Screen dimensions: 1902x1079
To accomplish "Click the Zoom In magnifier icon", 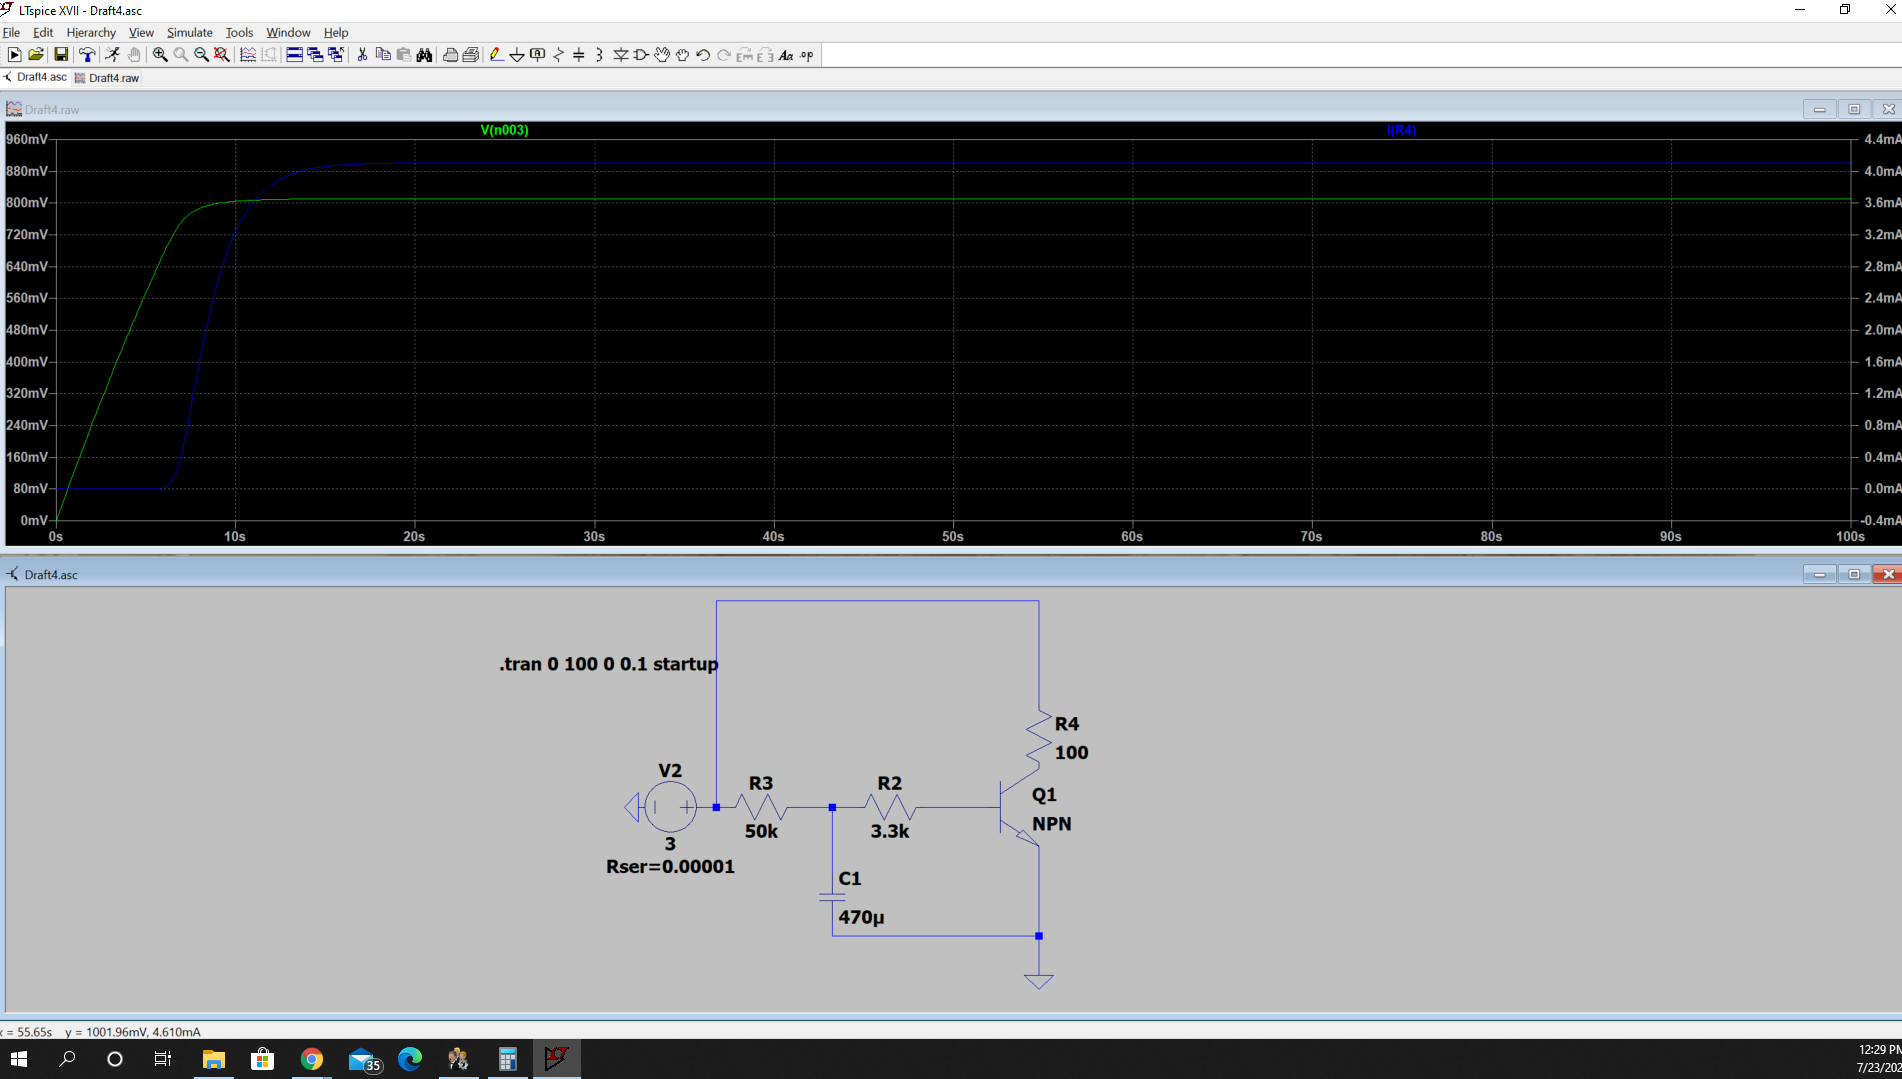I will [x=160, y=55].
